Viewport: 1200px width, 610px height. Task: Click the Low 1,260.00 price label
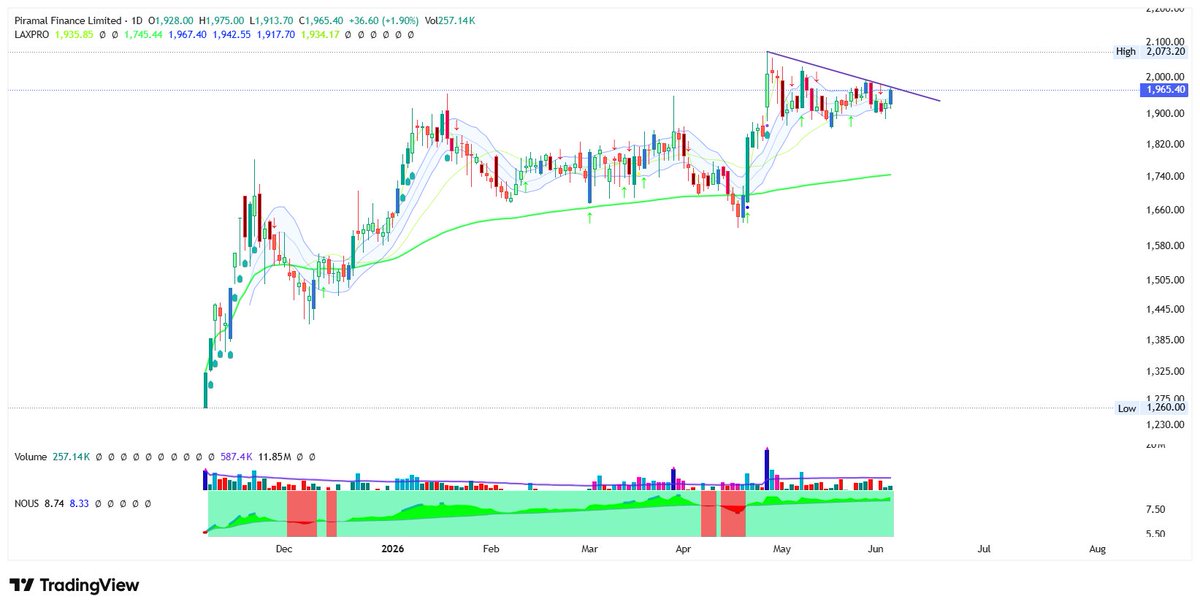tap(1152, 407)
